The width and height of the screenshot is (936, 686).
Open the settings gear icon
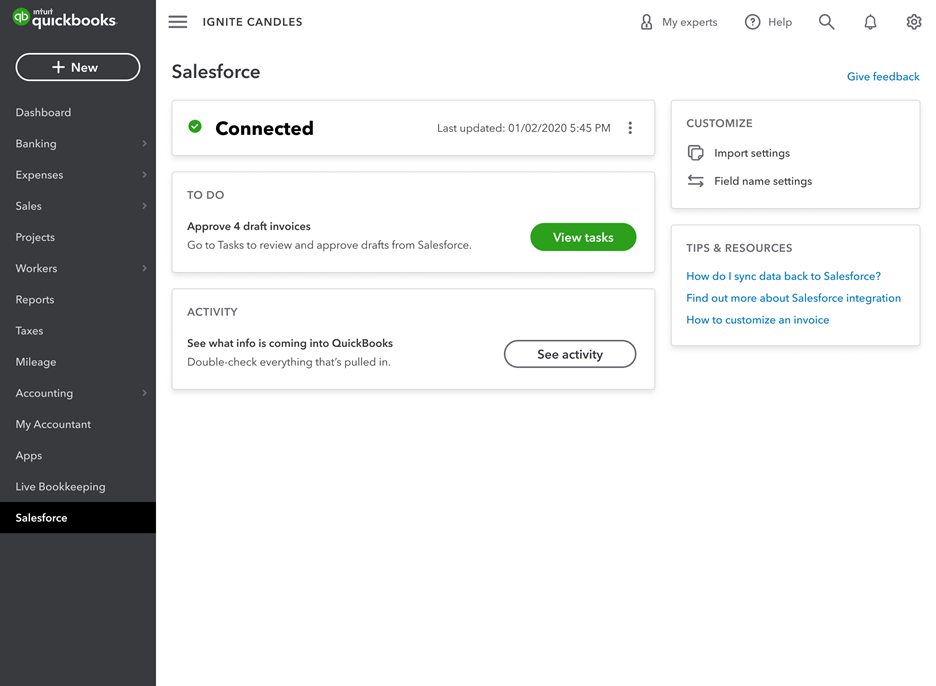(x=913, y=22)
